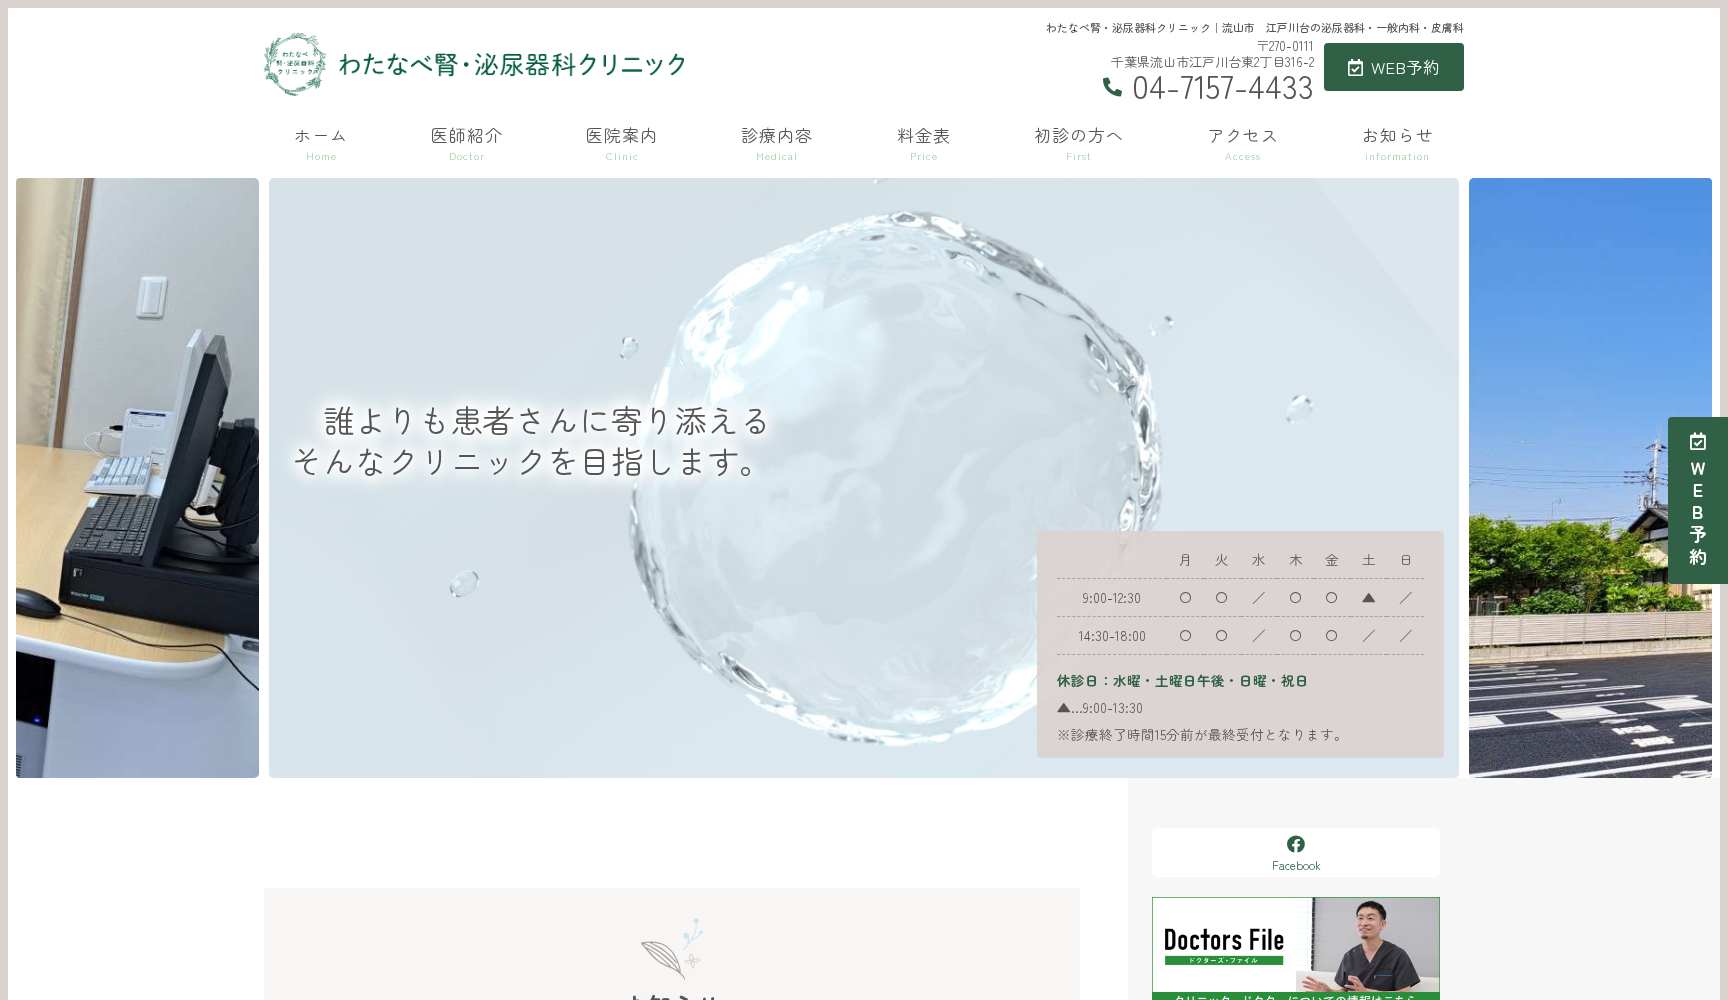Navigate to 料金表 Price page
This screenshot has height=1000, width=1728.
tap(923, 136)
